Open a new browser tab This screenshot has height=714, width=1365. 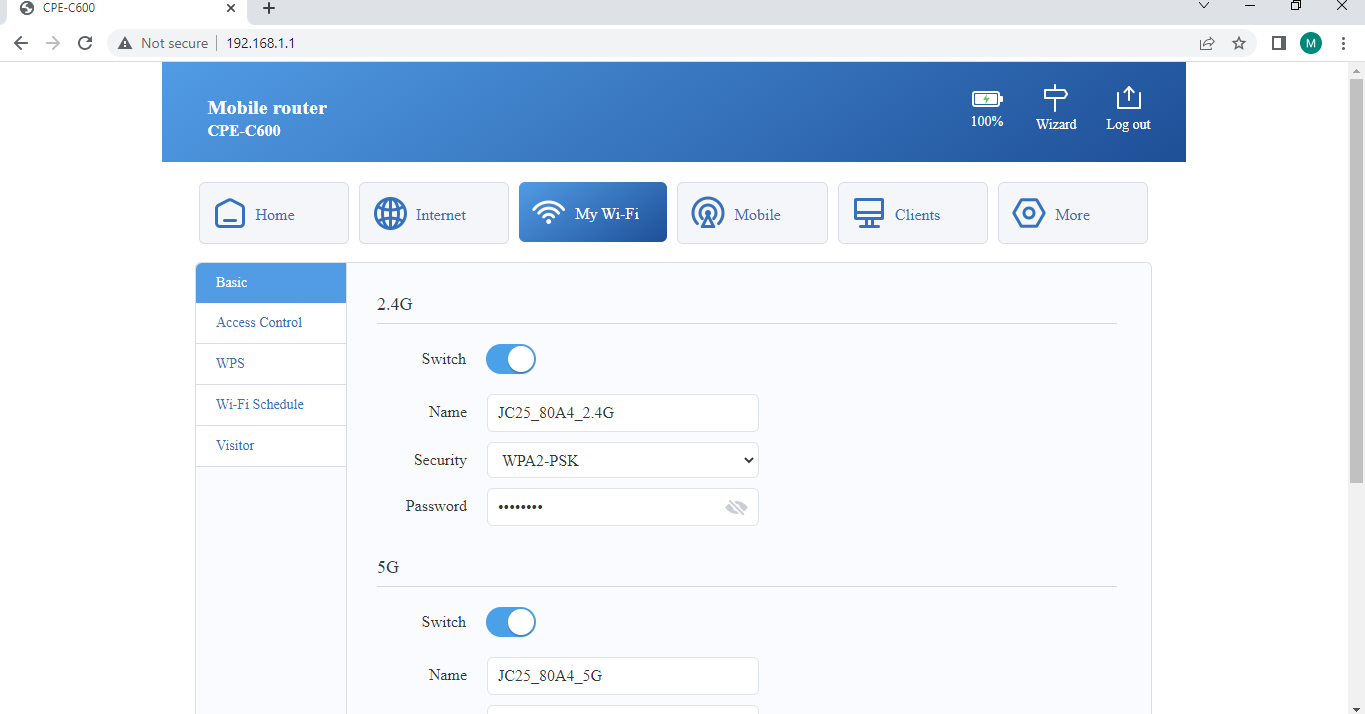[268, 8]
